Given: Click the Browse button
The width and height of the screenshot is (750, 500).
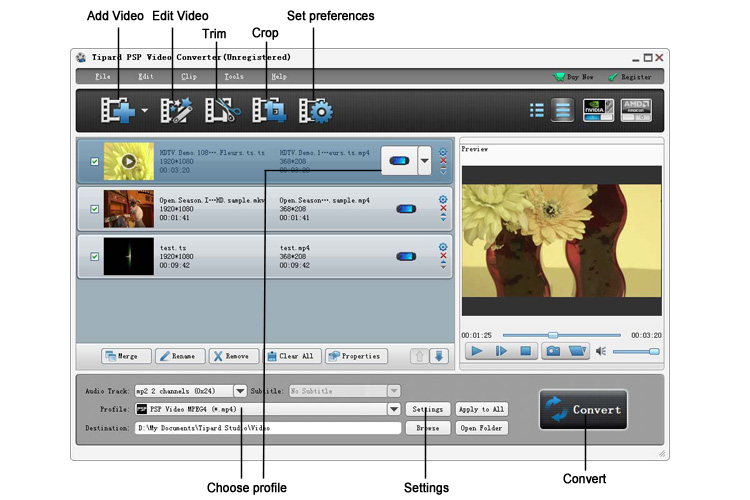Looking at the screenshot, I should pyautogui.click(x=428, y=428).
